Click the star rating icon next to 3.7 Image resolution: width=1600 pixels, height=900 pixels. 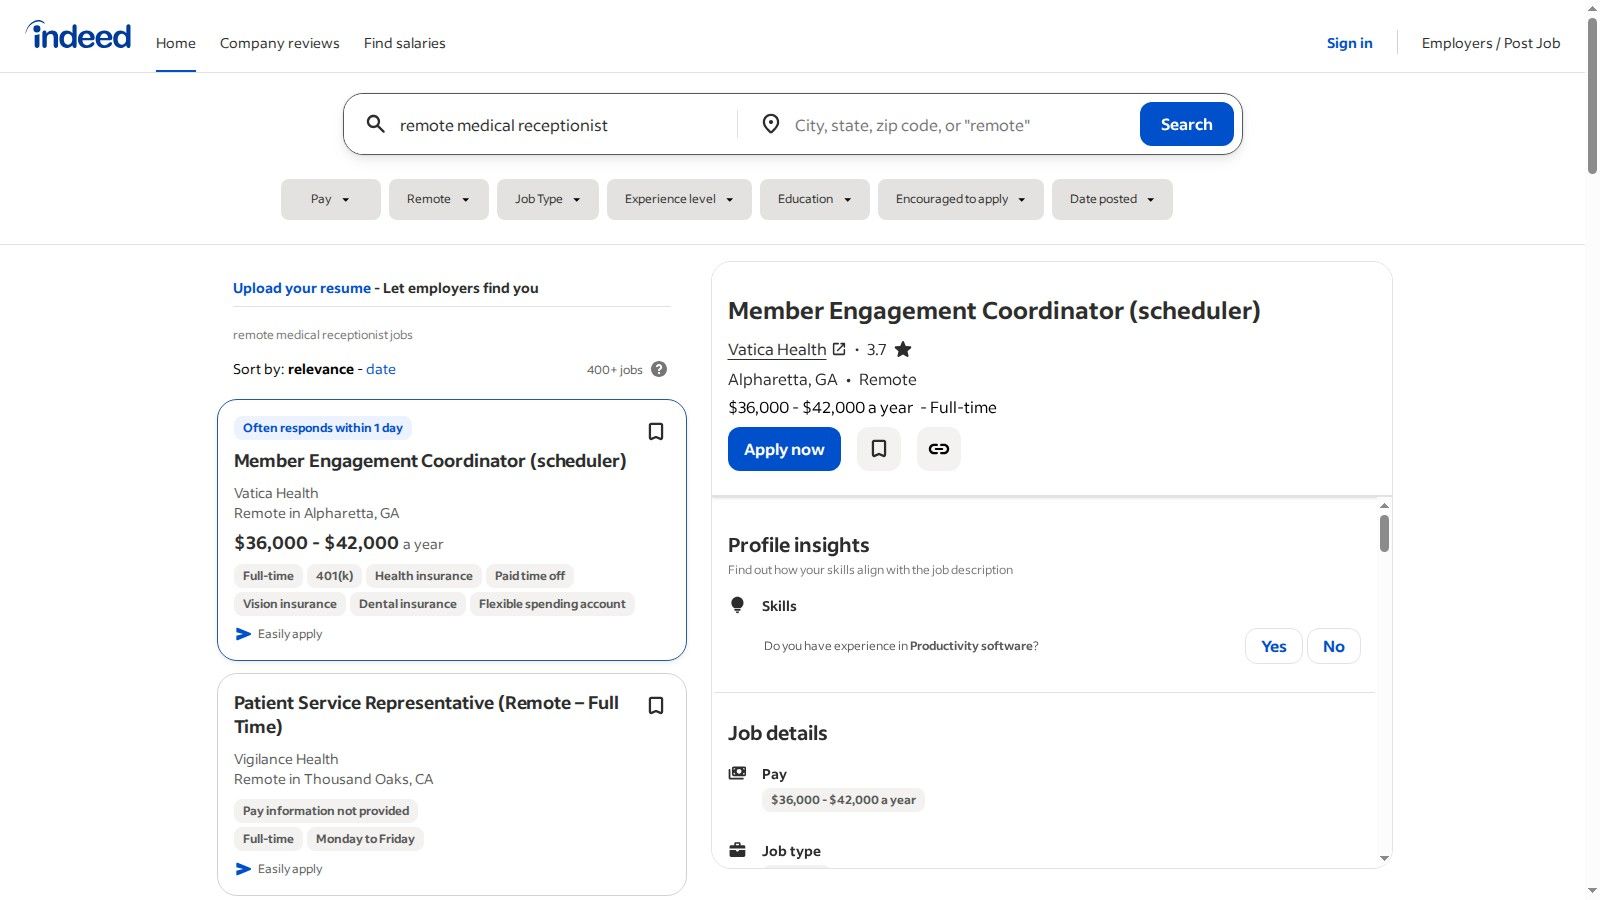click(x=902, y=349)
